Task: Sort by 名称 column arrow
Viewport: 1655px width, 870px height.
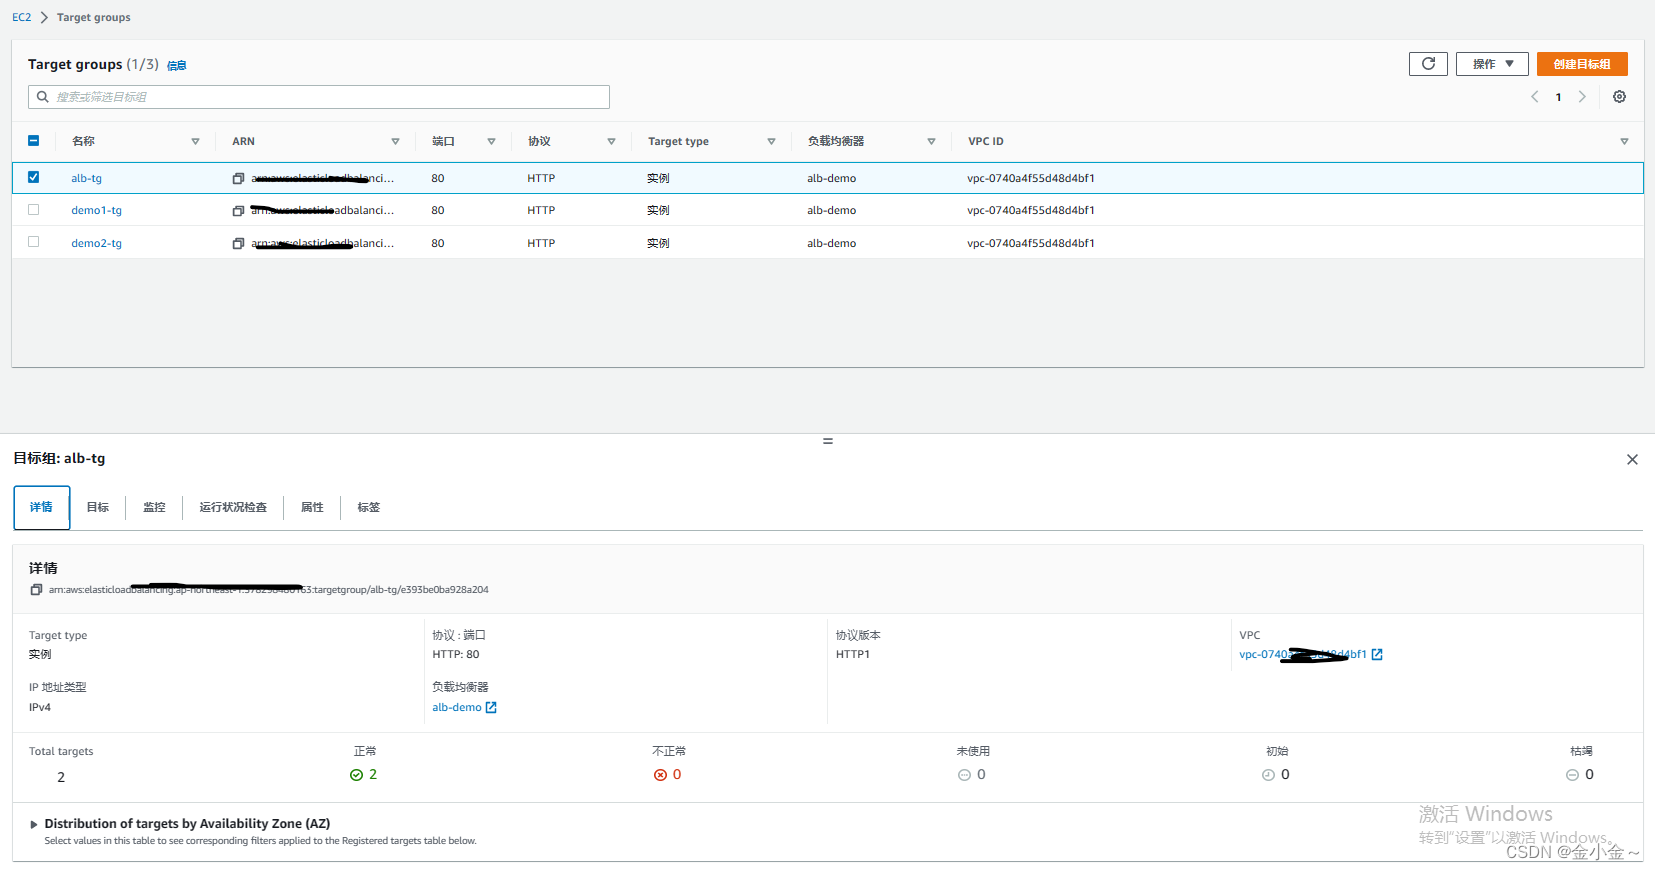Action: point(195,142)
